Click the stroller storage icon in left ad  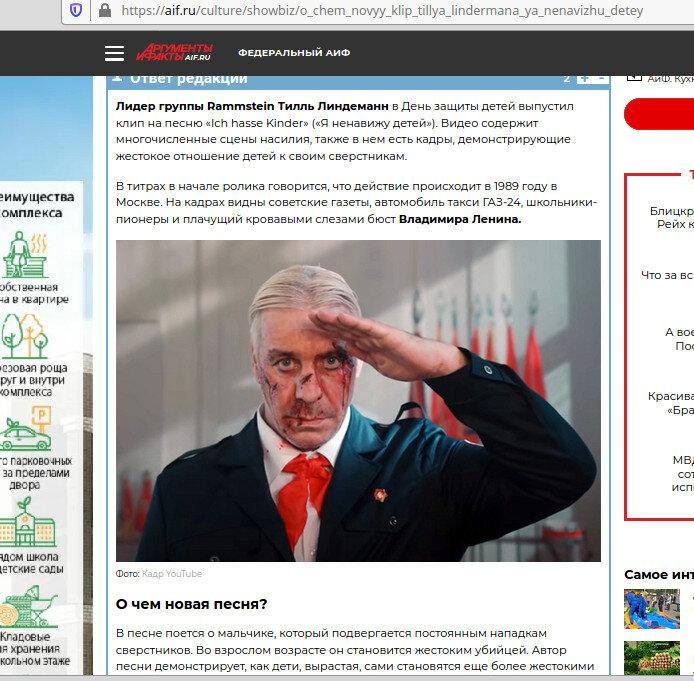(x=28, y=606)
